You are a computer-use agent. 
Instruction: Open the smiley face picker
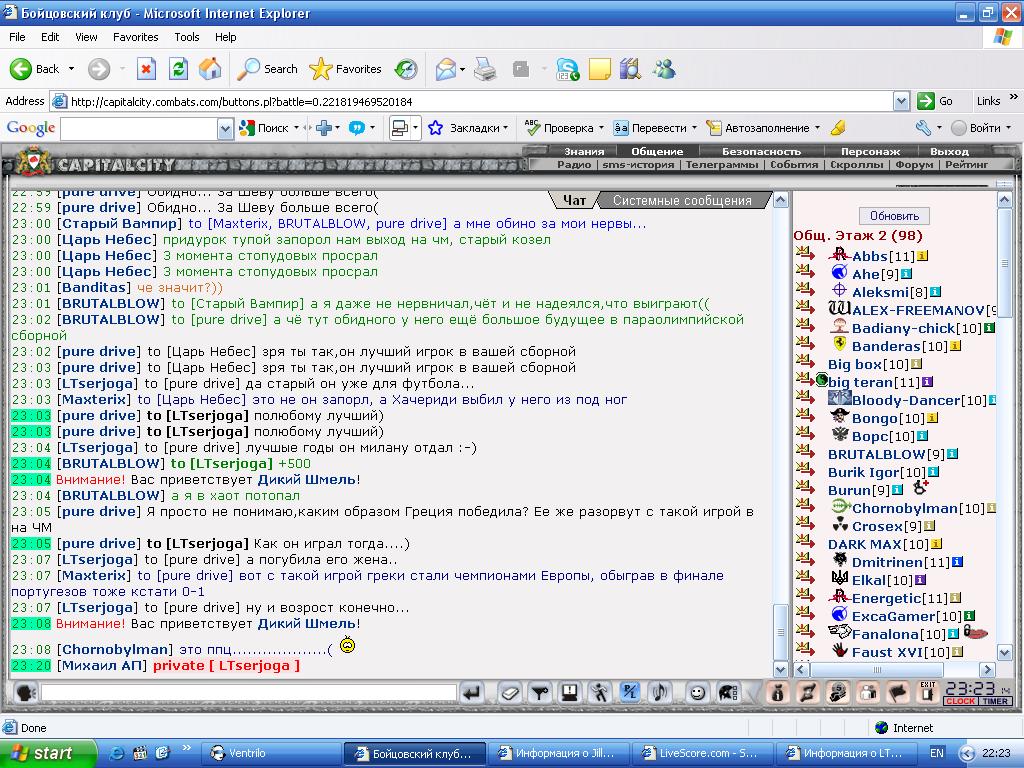[697, 692]
